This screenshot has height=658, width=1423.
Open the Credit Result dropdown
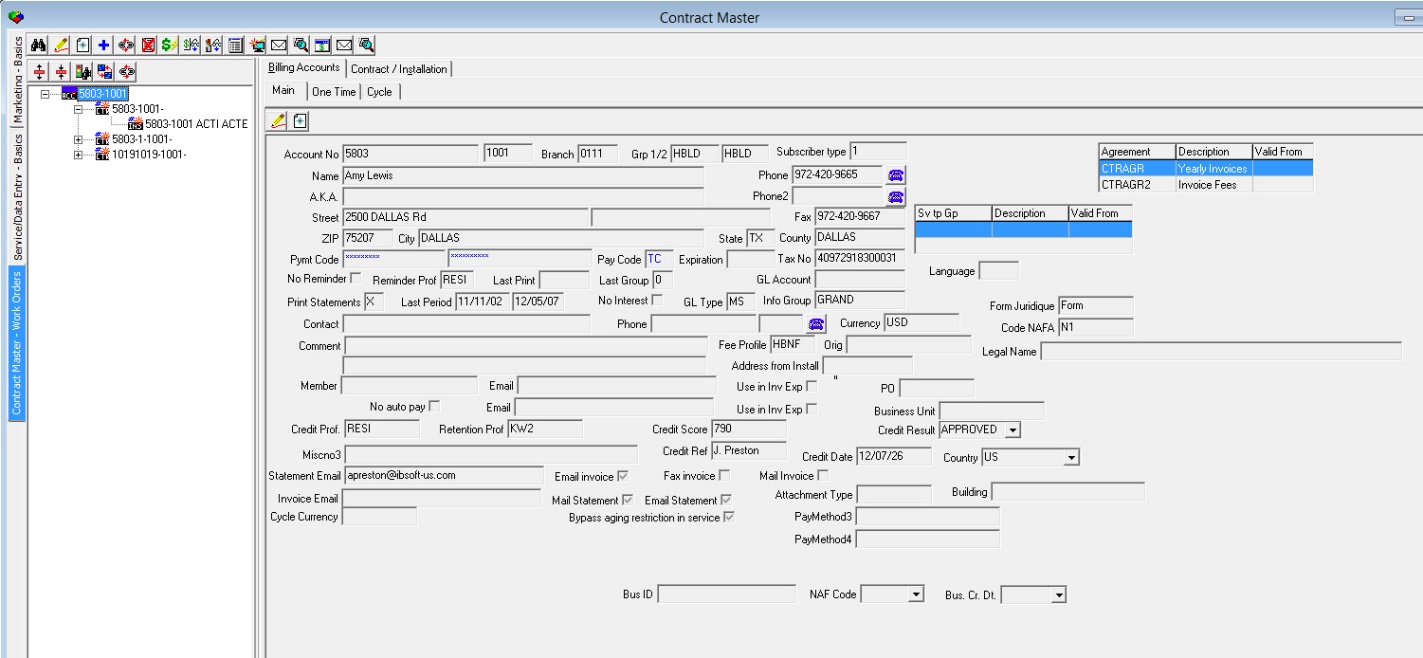1013,429
